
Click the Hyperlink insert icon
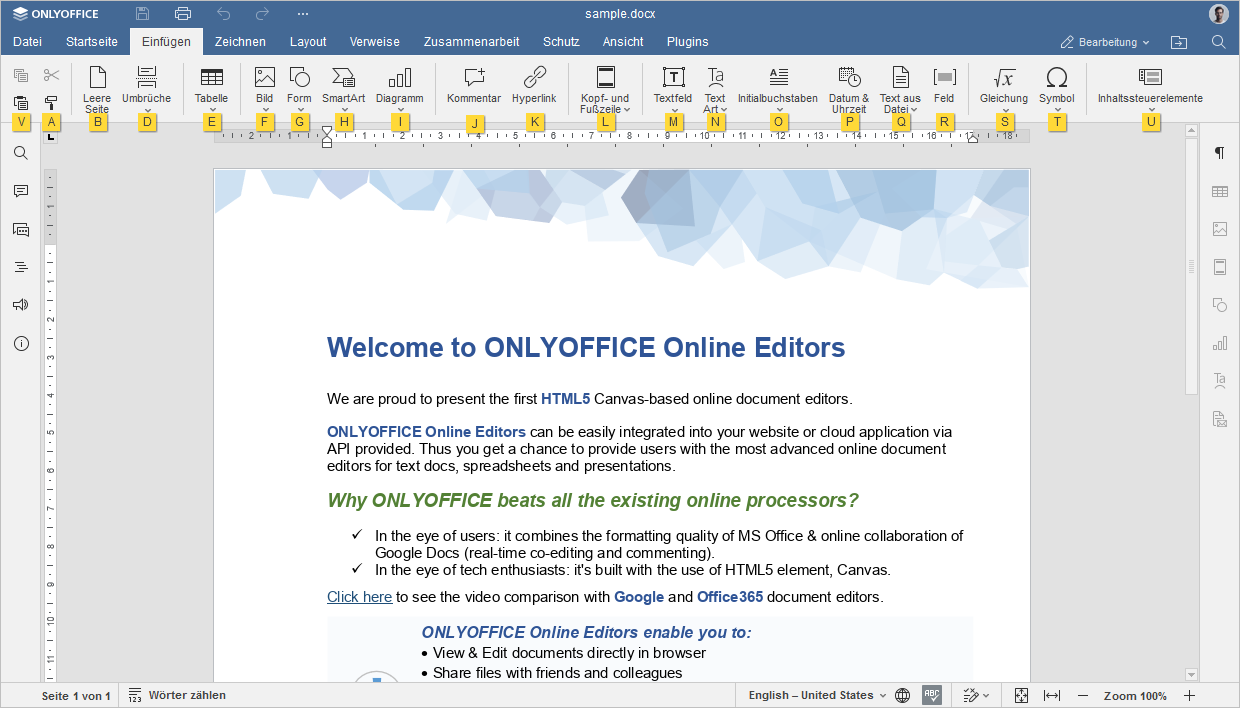click(534, 78)
